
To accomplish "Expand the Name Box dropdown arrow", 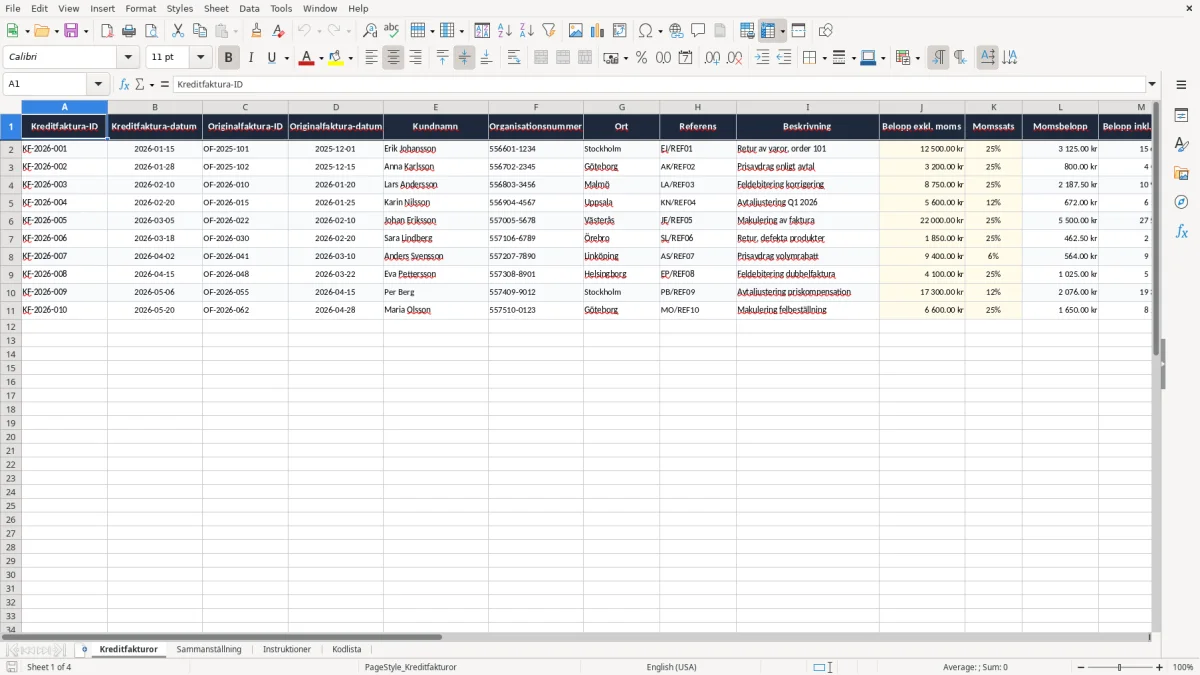I will [x=98, y=84].
